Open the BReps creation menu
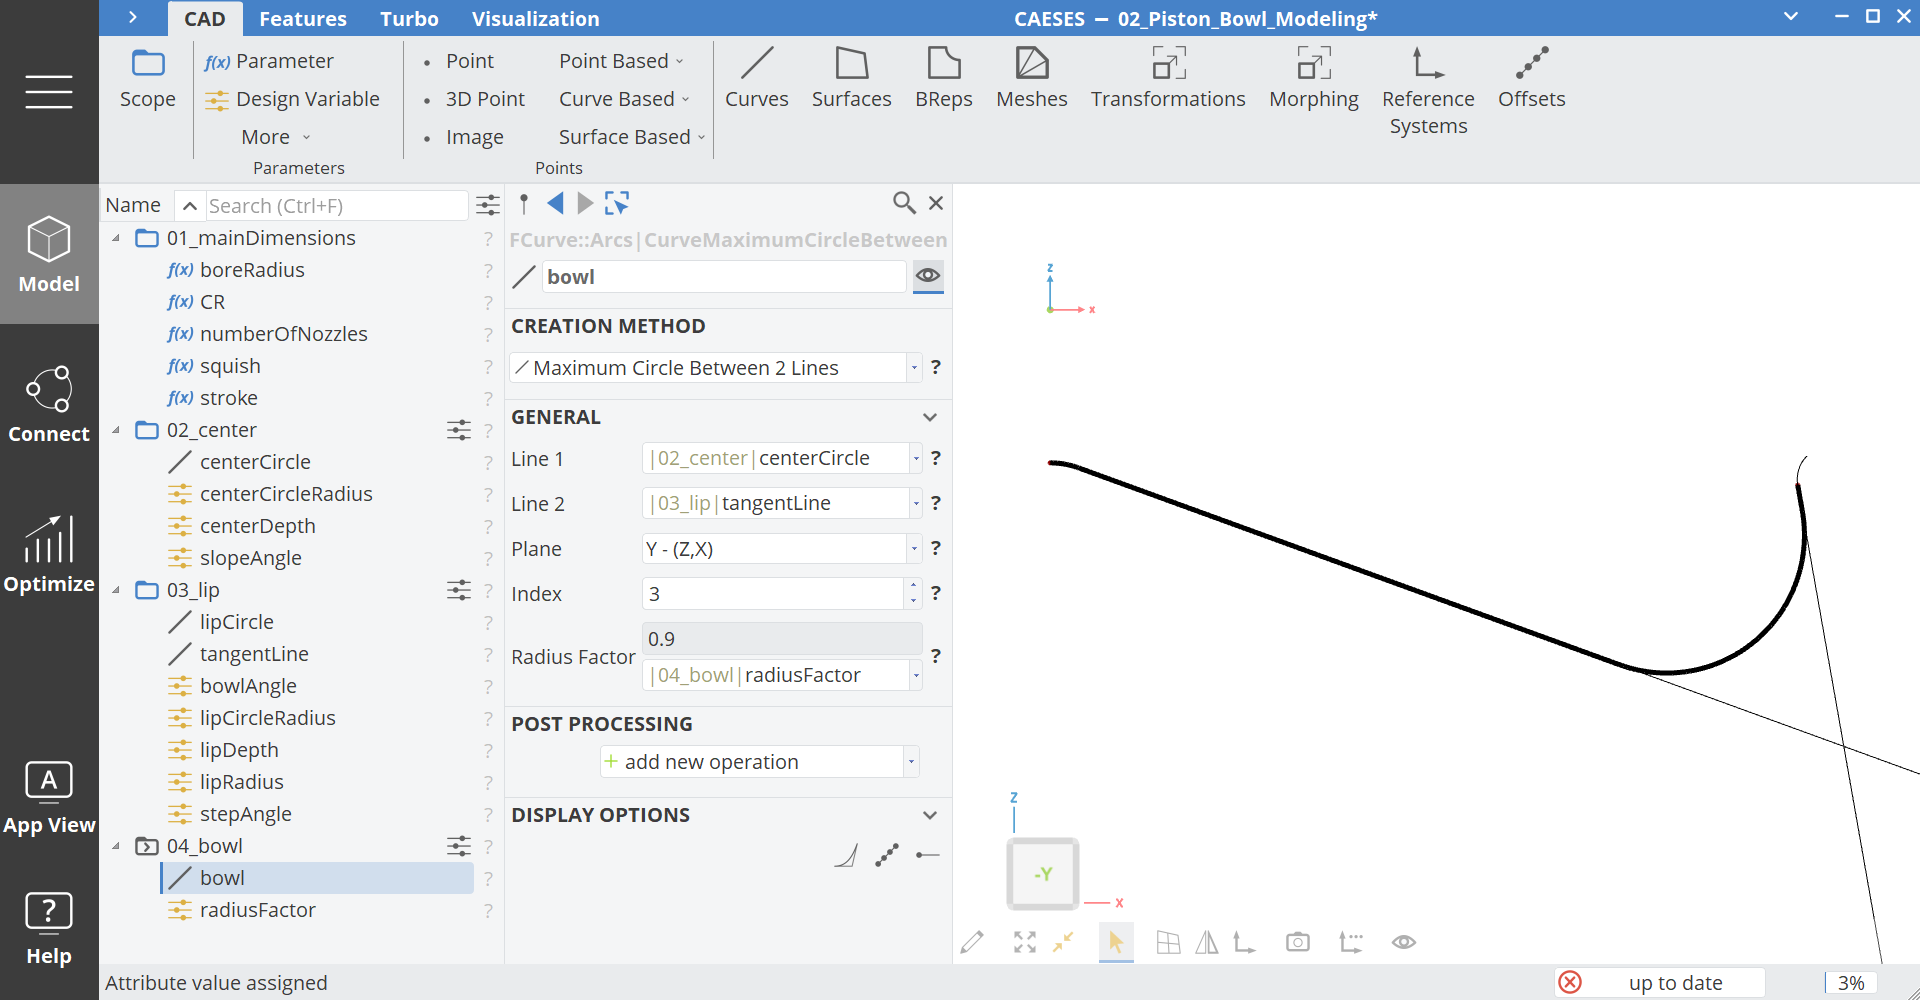 coord(944,78)
